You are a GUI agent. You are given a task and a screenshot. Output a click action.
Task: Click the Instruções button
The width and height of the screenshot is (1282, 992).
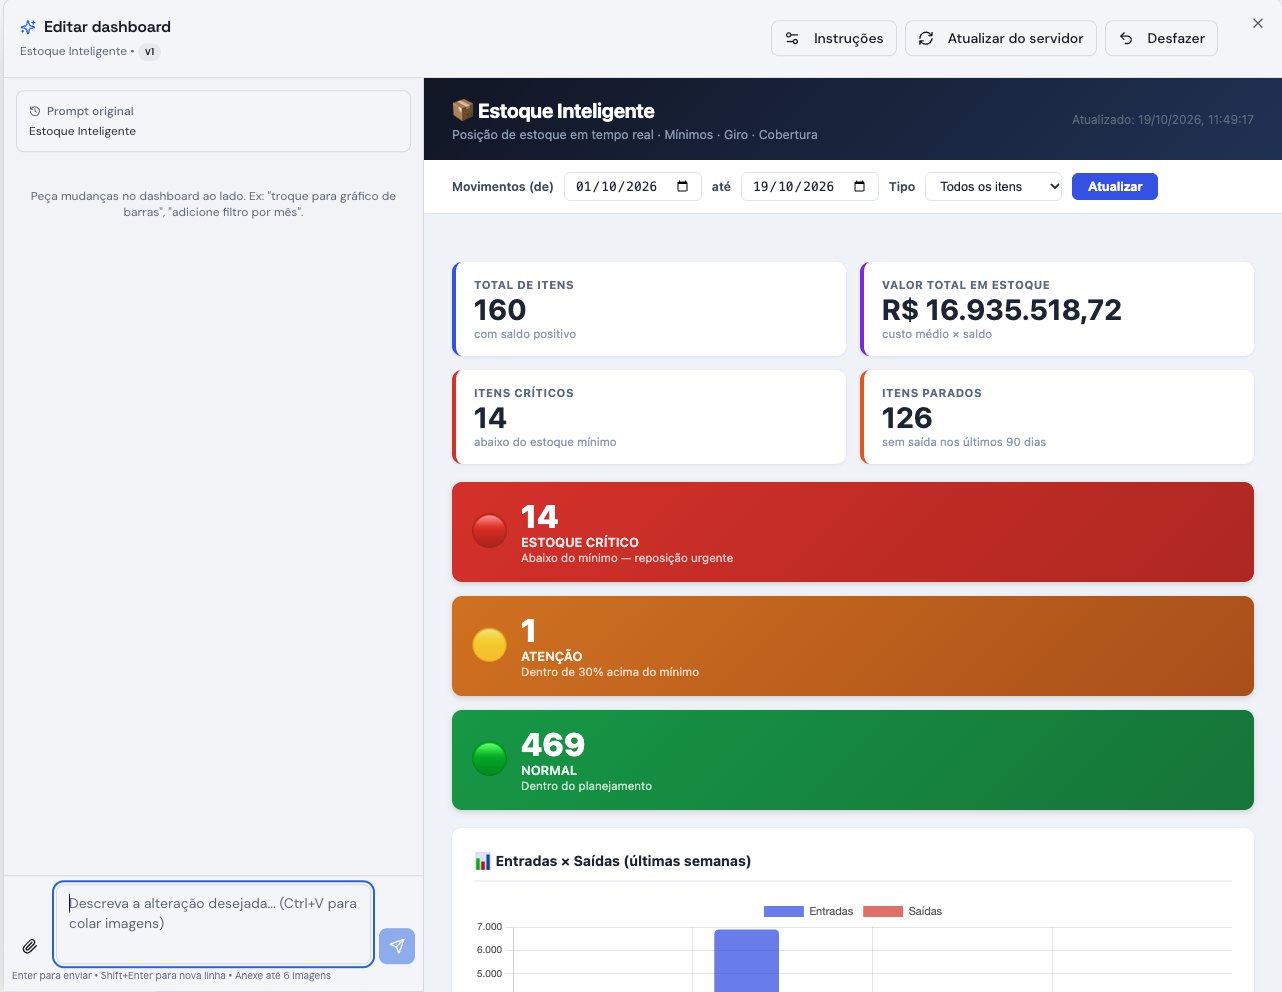(834, 38)
